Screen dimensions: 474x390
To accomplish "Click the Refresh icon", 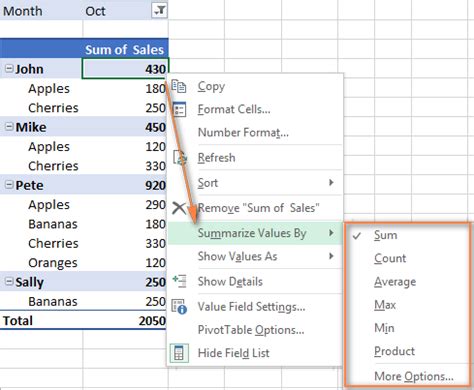I will point(180,157).
